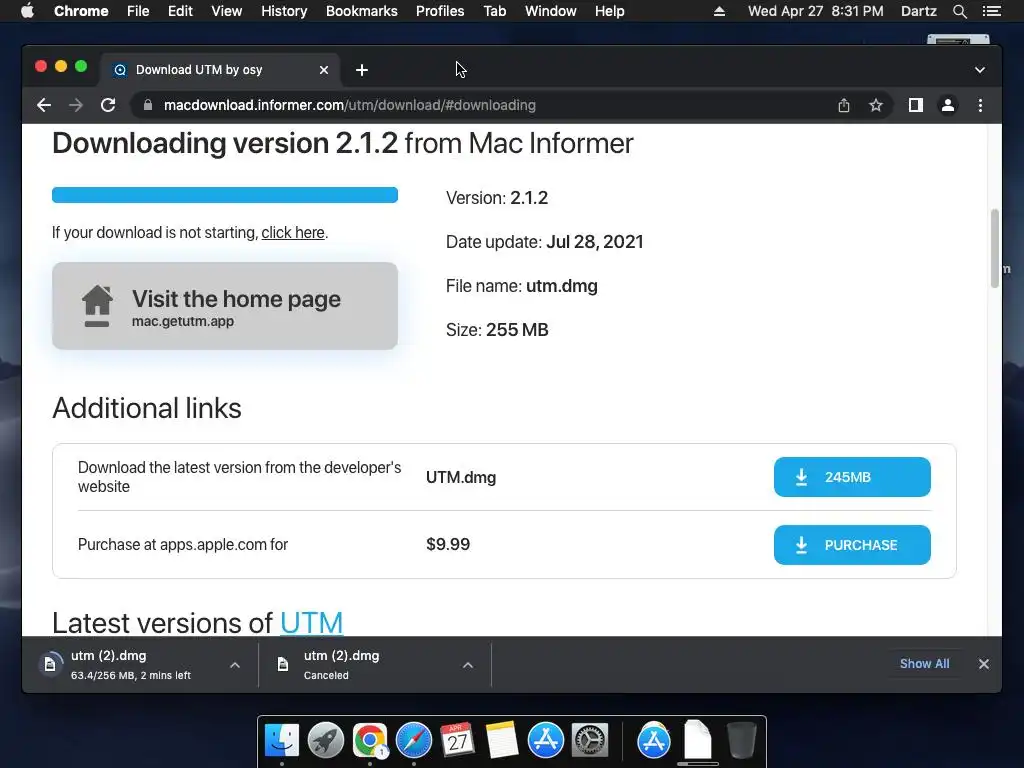
Task: Select the Download UTM by osy tab
Action: tap(221, 70)
